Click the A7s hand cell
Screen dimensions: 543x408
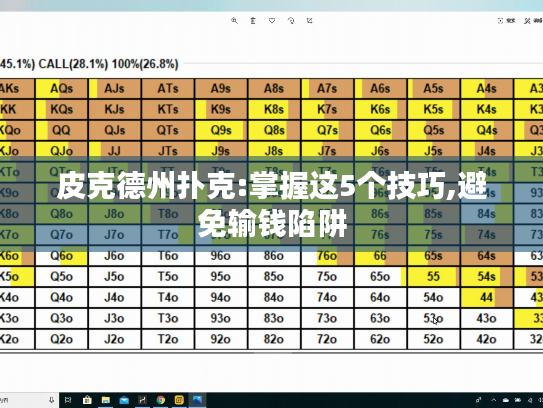pyautogui.click(x=328, y=89)
